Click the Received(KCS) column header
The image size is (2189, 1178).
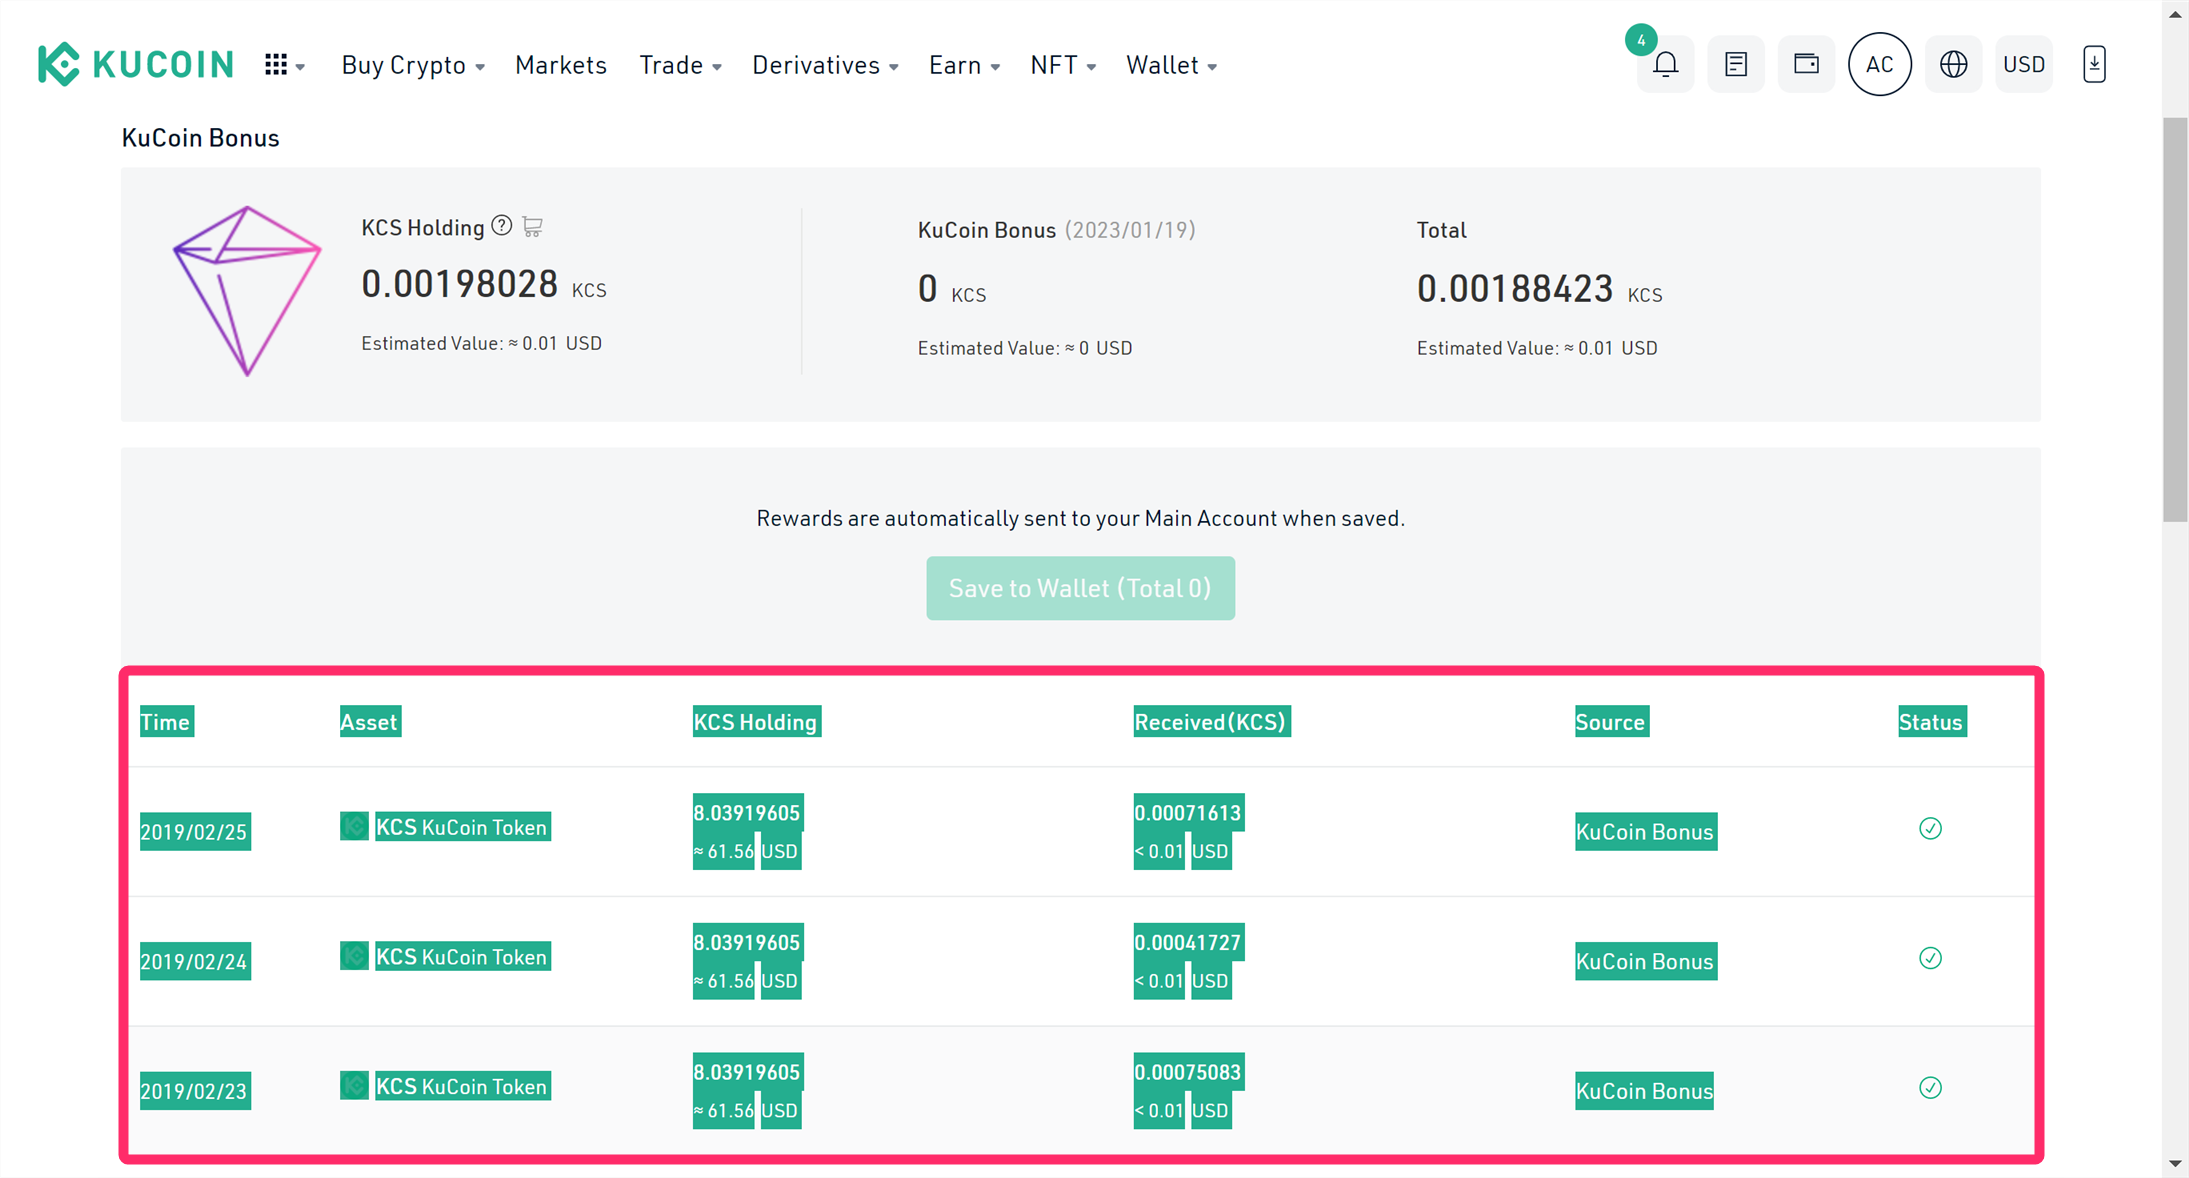coord(1211,722)
